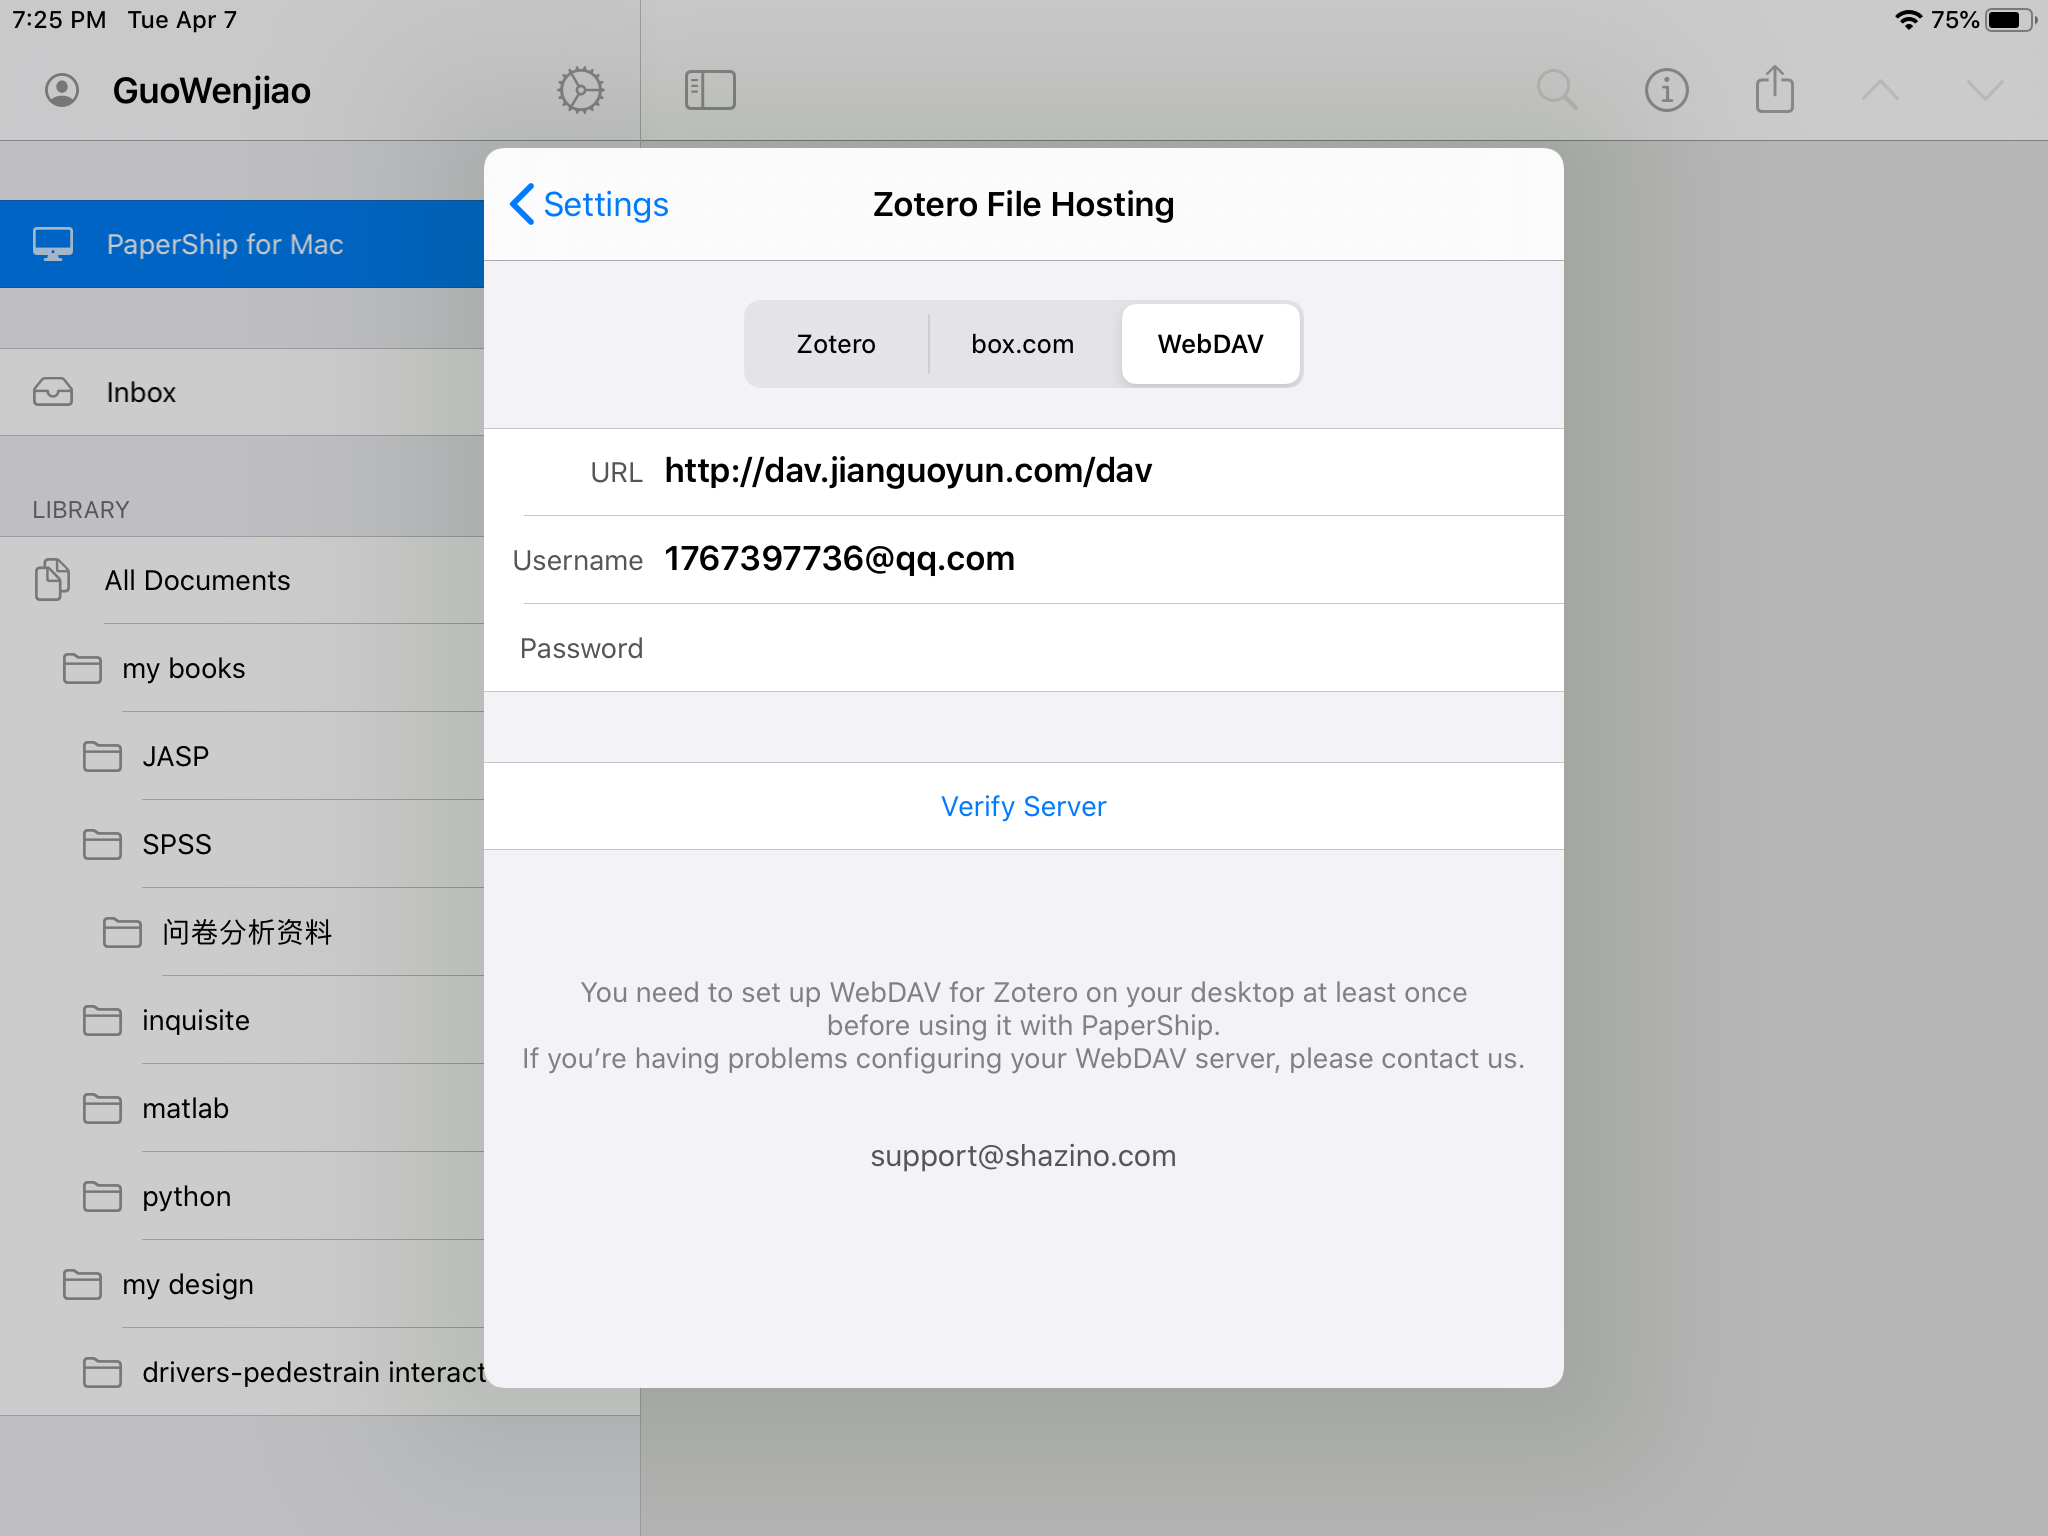Tap the share export icon
Viewport: 2048px width, 1536px height.
pyautogui.click(x=1775, y=90)
